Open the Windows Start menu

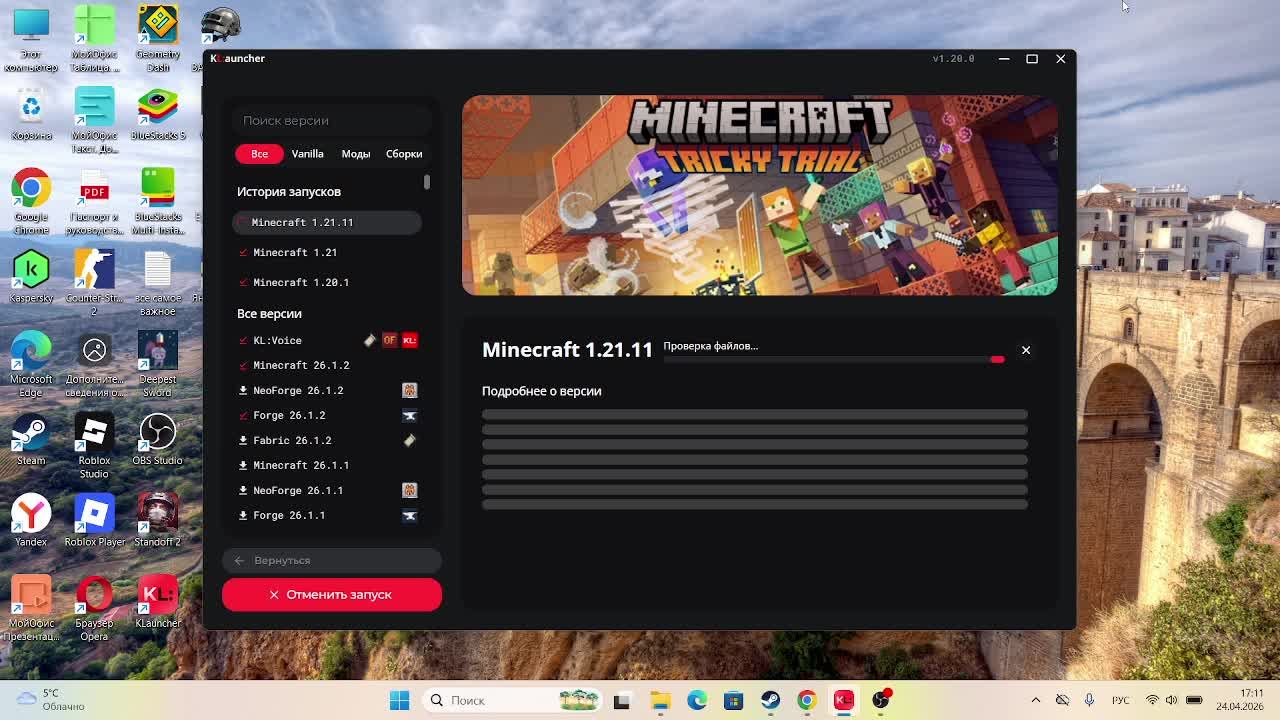click(x=399, y=700)
